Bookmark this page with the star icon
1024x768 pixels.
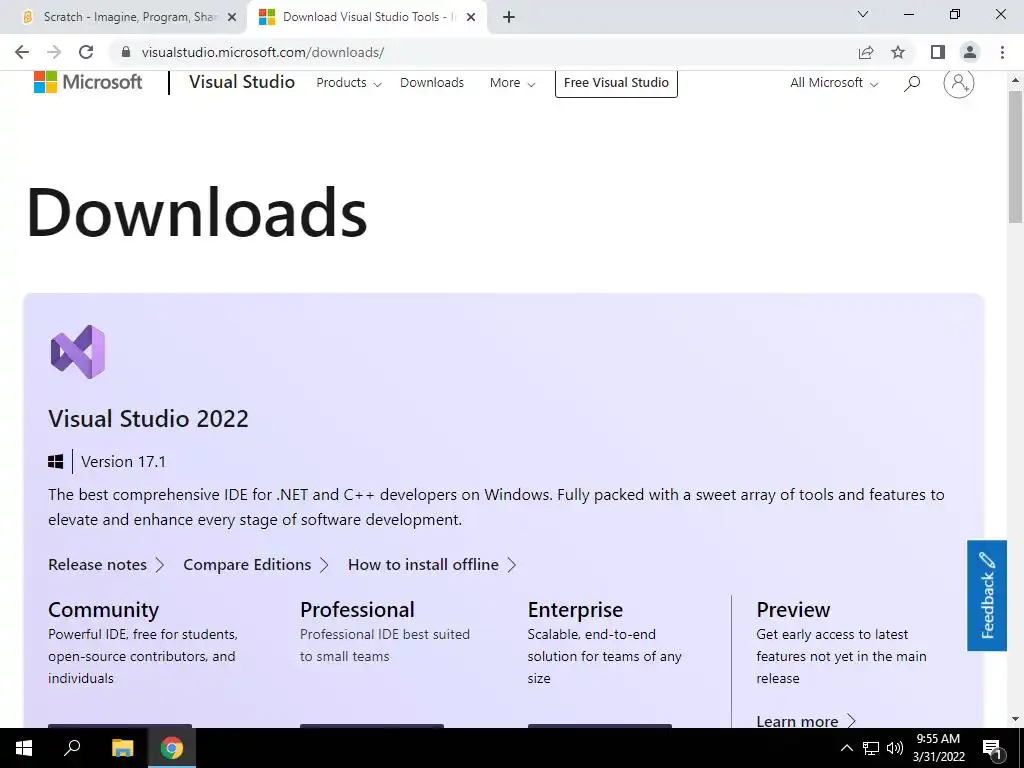pyautogui.click(x=898, y=52)
